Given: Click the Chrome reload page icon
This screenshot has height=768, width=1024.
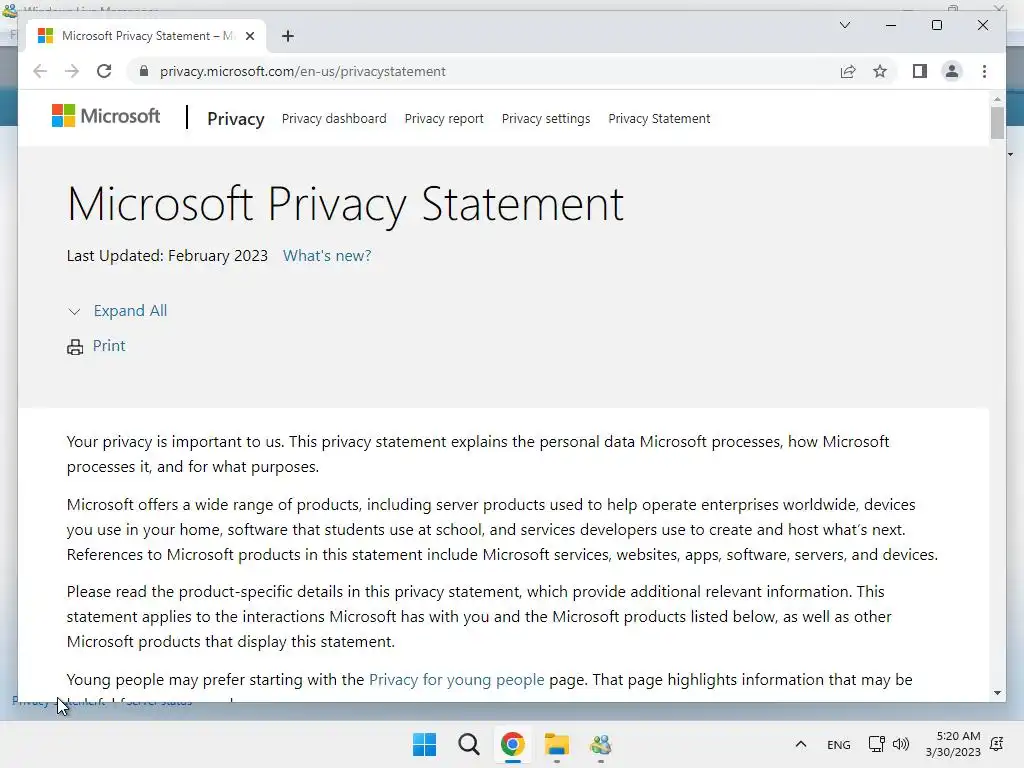Looking at the screenshot, I should [104, 71].
